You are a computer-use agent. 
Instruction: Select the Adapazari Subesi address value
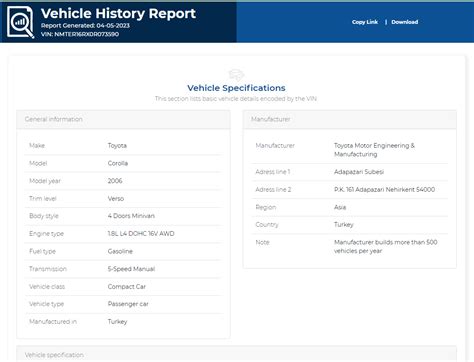[x=359, y=172]
